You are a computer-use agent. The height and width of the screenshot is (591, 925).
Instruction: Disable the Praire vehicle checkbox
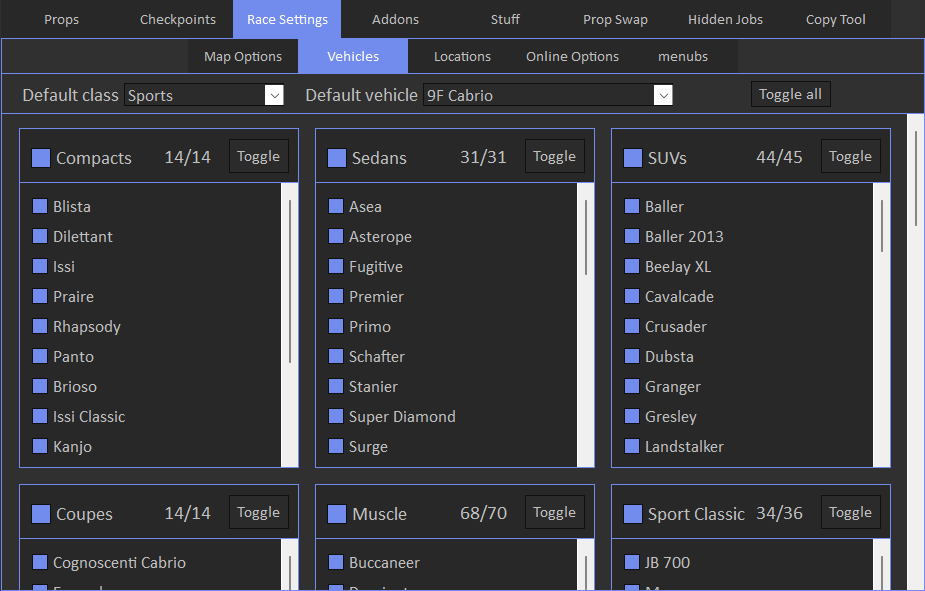[x=40, y=296]
